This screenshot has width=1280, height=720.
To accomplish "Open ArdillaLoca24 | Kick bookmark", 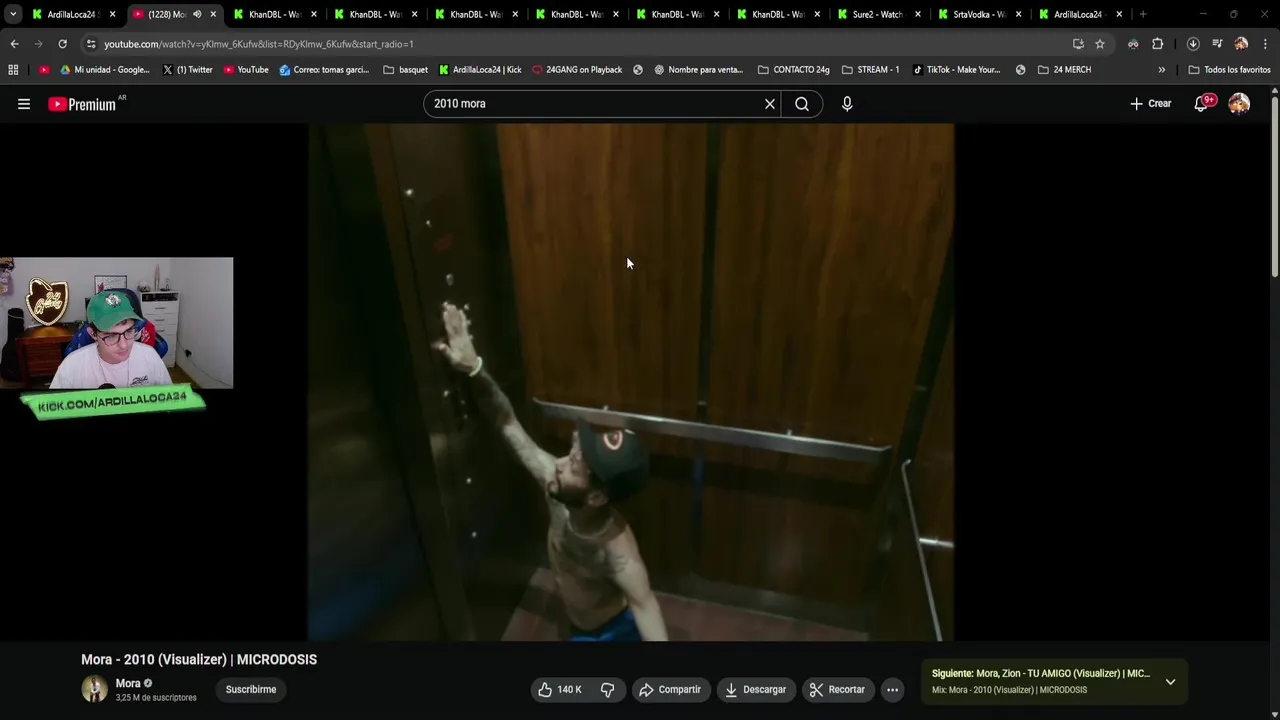I will click(479, 70).
